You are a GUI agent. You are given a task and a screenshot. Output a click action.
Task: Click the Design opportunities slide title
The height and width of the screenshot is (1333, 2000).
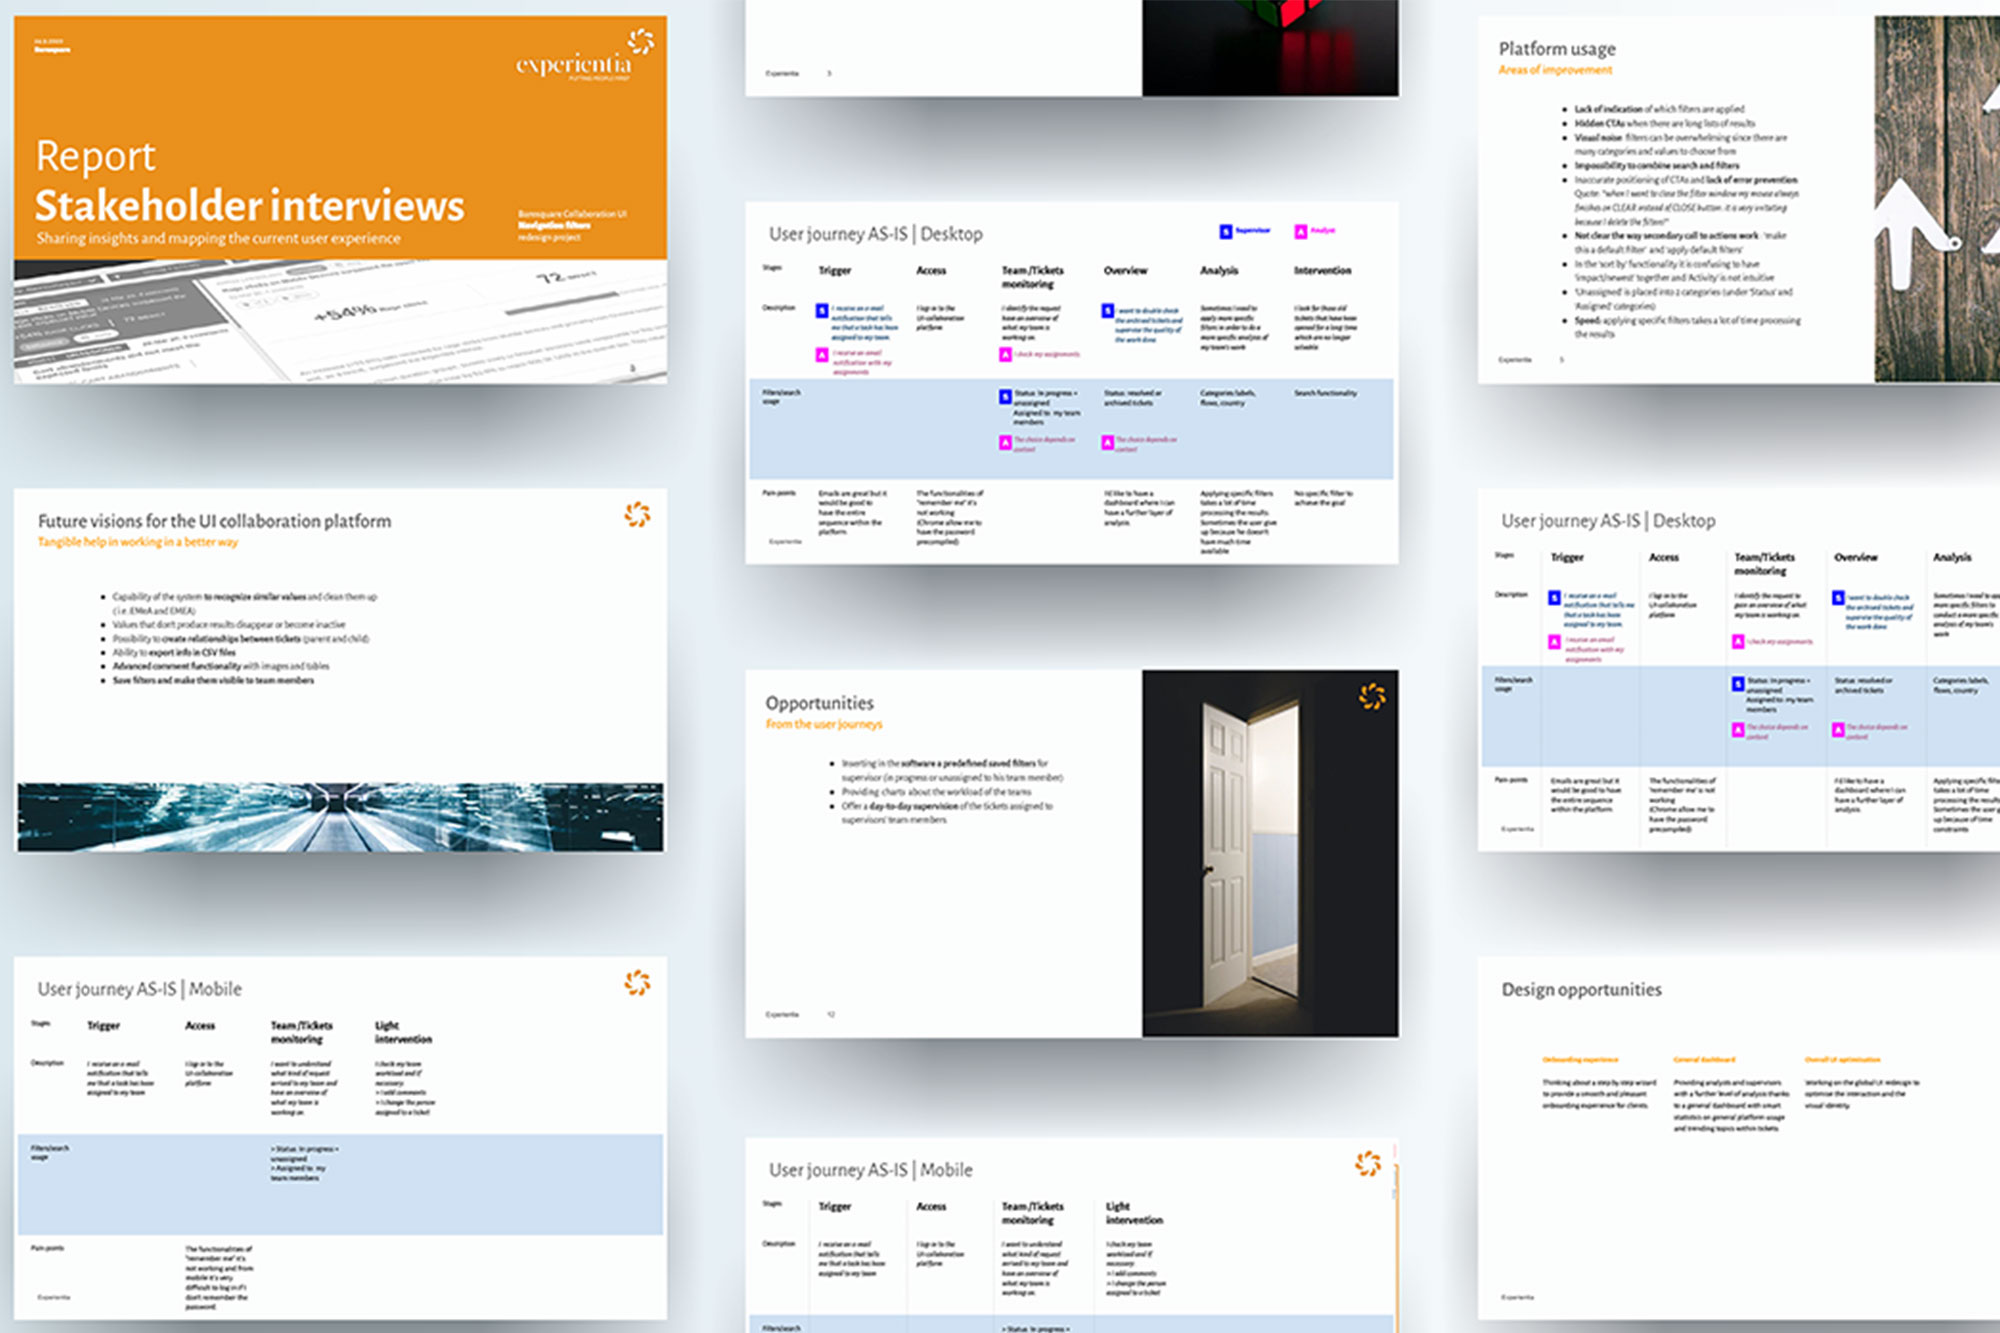tap(1581, 989)
